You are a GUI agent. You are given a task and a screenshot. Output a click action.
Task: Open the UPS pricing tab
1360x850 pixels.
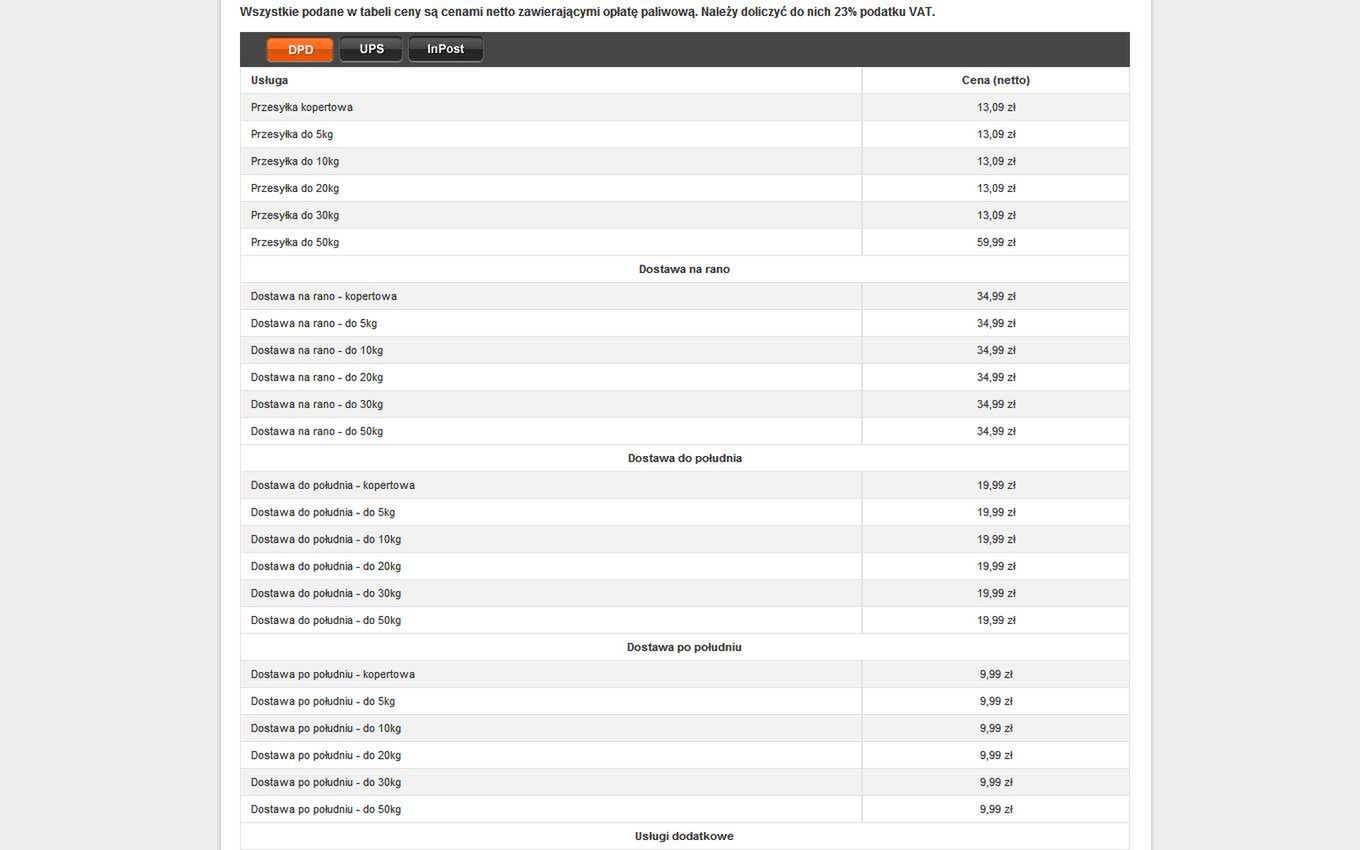(371, 49)
